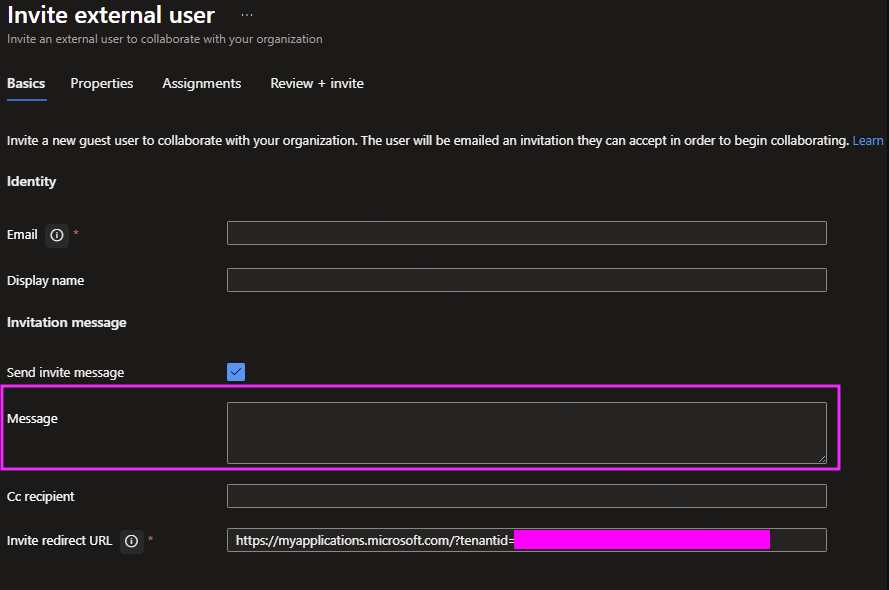This screenshot has height=590, width=889.
Task: Select the Cc recipient input field
Action: coord(526,496)
